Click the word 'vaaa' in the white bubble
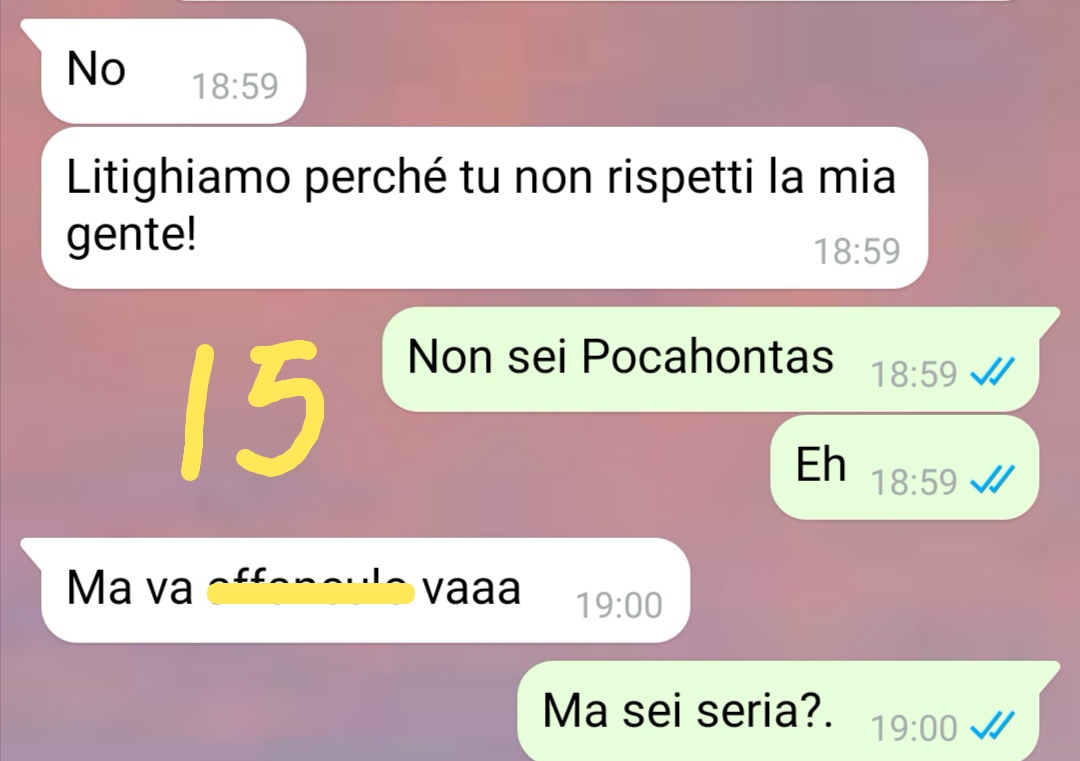Screen dimensions: 1080x761 click(472, 590)
